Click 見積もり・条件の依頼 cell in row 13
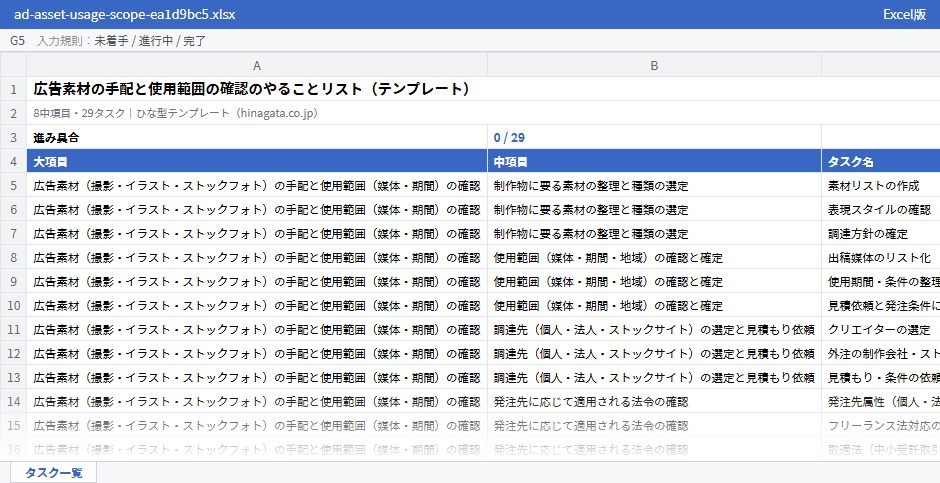940x483 pixels. click(x=881, y=377)
